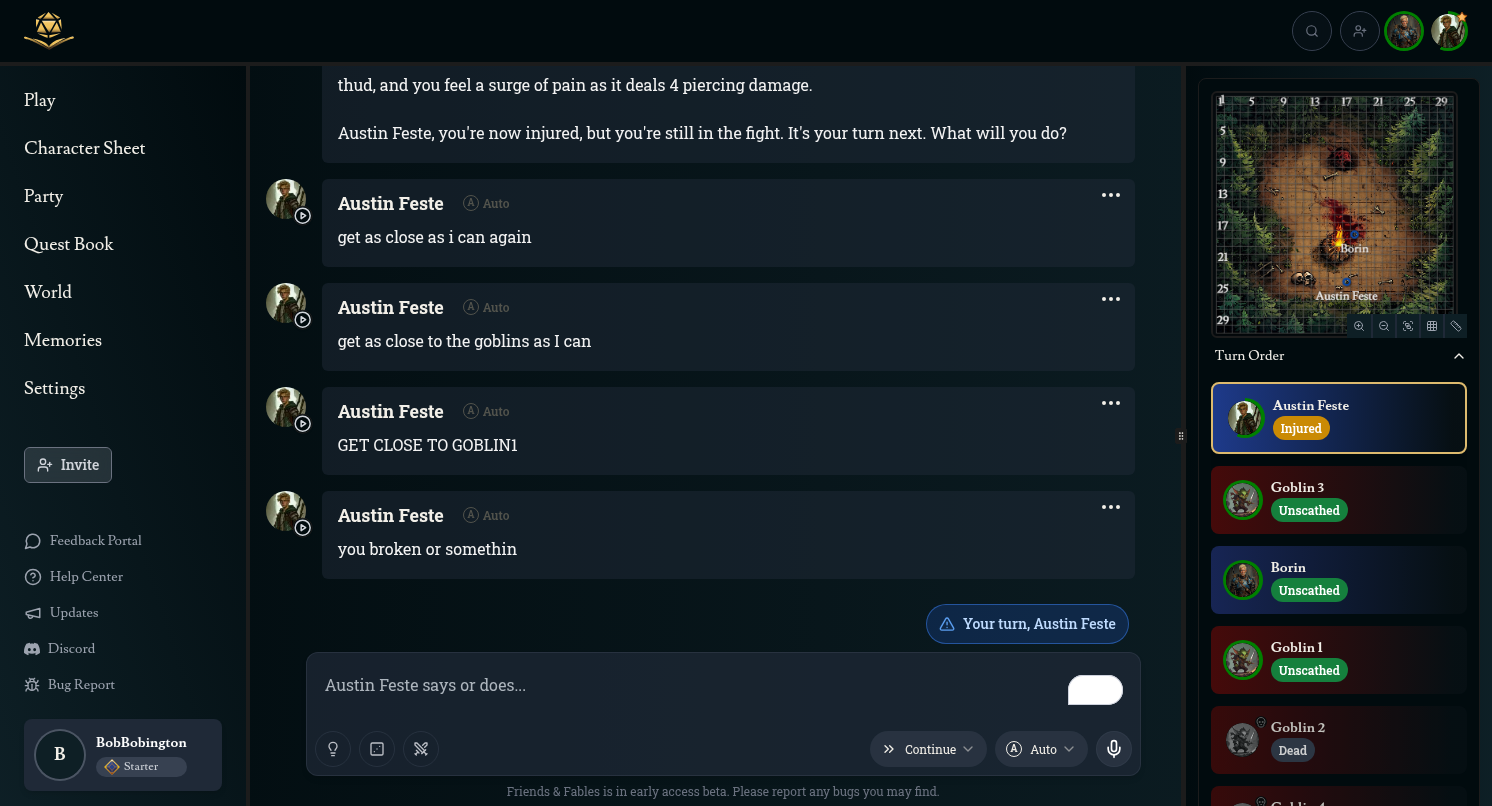
Task: Collapse the Turn Order section
Action: click(x=1458, y=356)
